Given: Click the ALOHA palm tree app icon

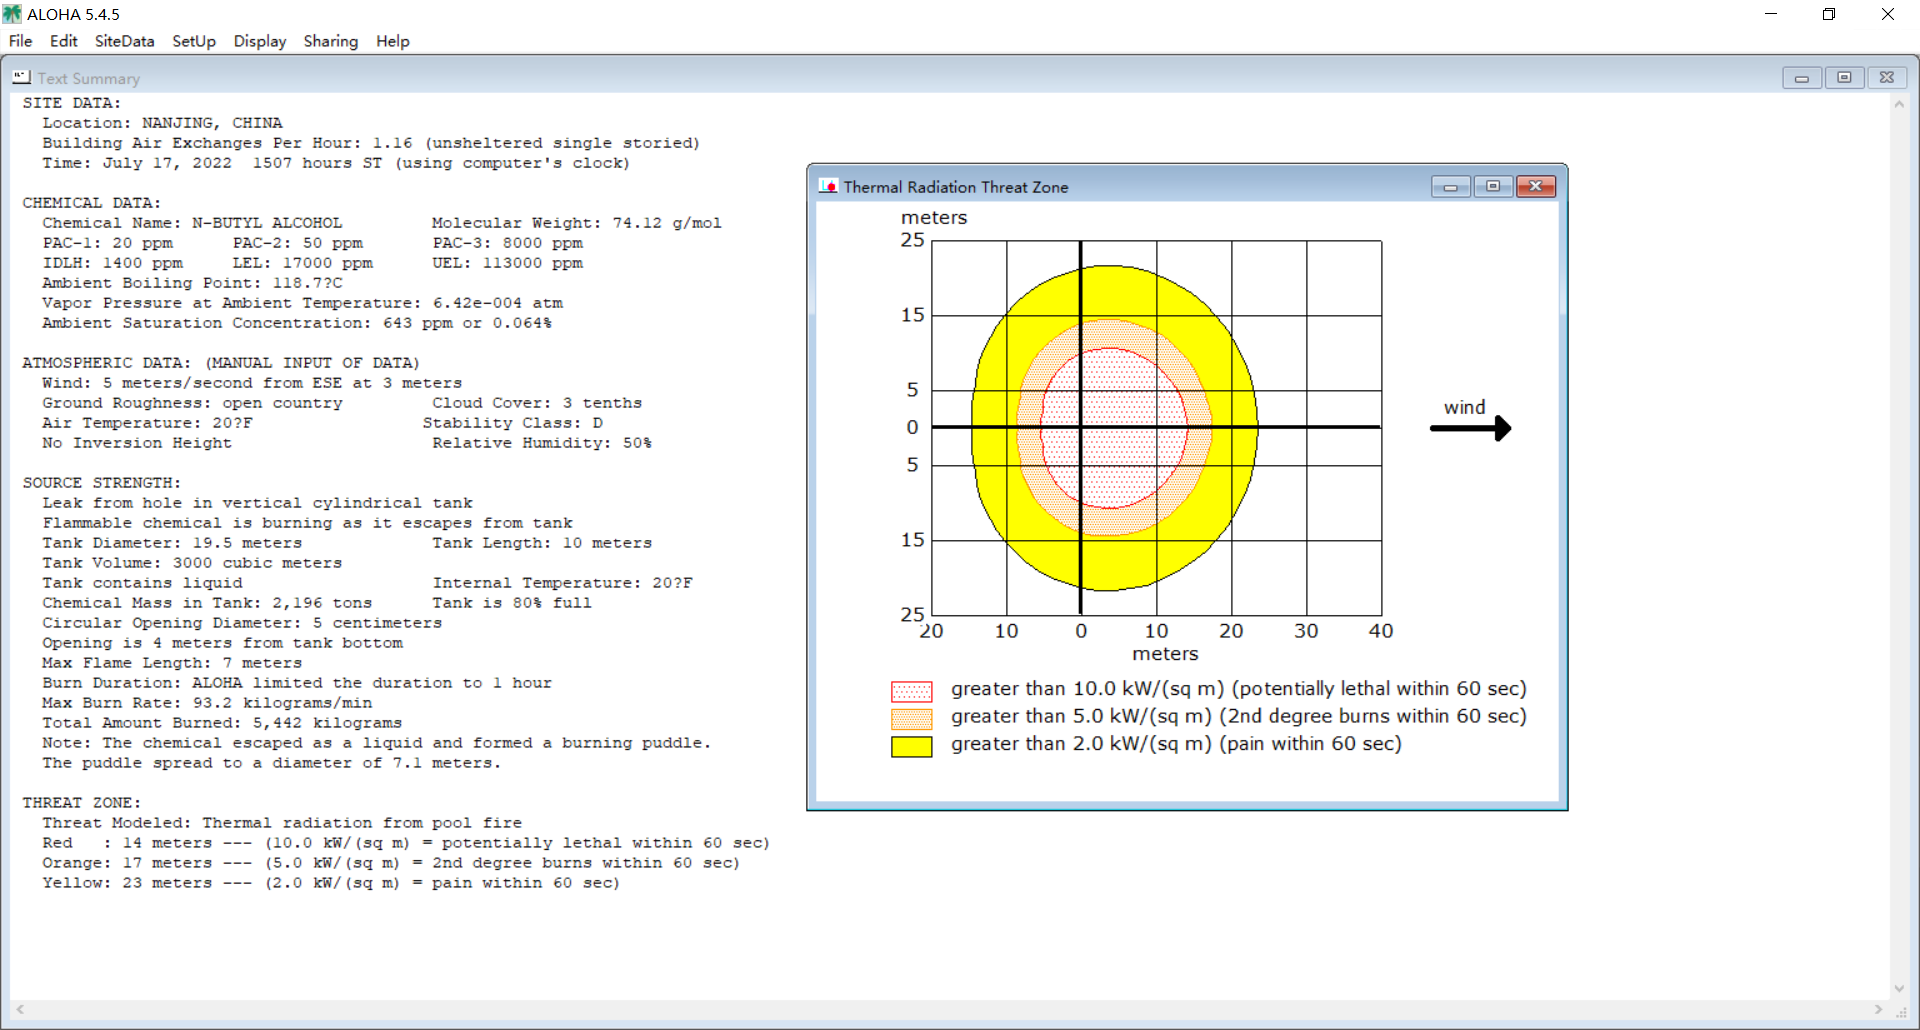Looking at the screenshot, I should point(12,14).
